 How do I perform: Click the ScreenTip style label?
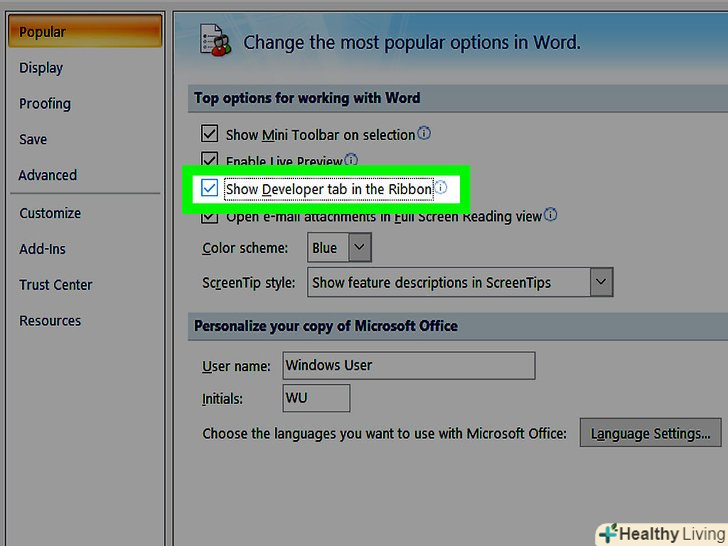(249, 283)
